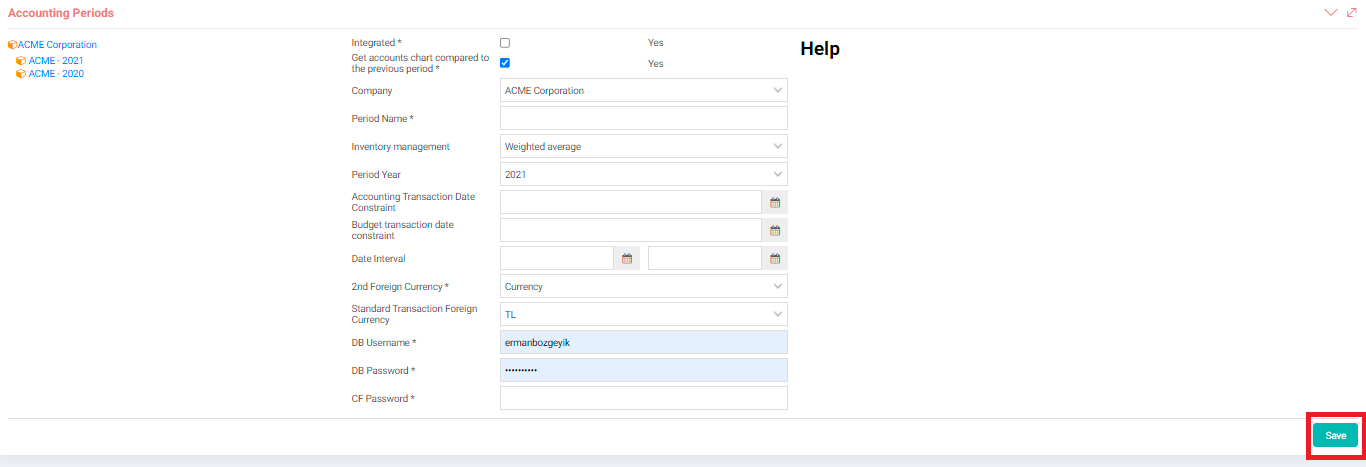This screenshot has width=1366, height=467.
Task: Open the Period Year dropdown
Action: click(644, 174)
